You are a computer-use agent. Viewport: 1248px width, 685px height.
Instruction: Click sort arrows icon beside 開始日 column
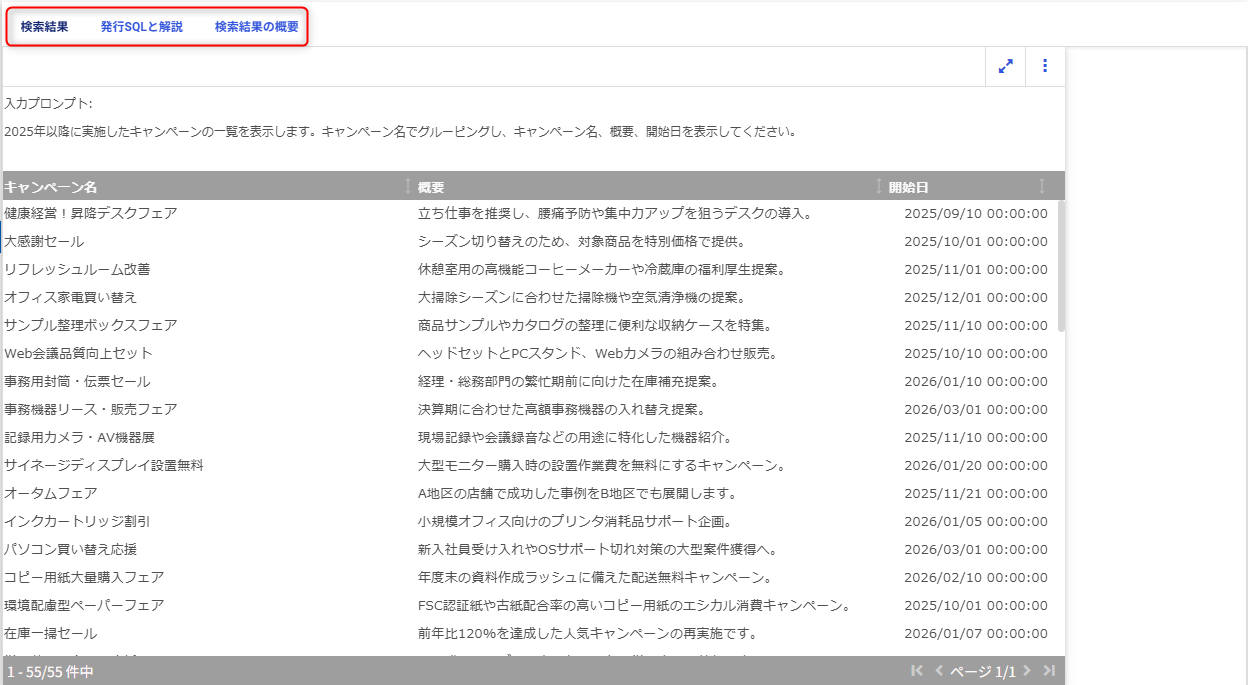[1042, 186]
